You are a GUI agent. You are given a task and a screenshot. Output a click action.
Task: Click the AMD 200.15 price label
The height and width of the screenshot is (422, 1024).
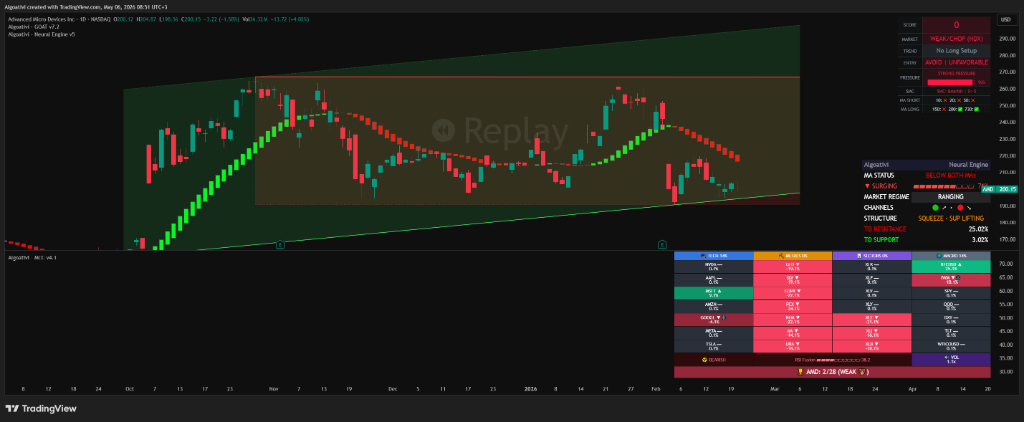(1000, 189)
